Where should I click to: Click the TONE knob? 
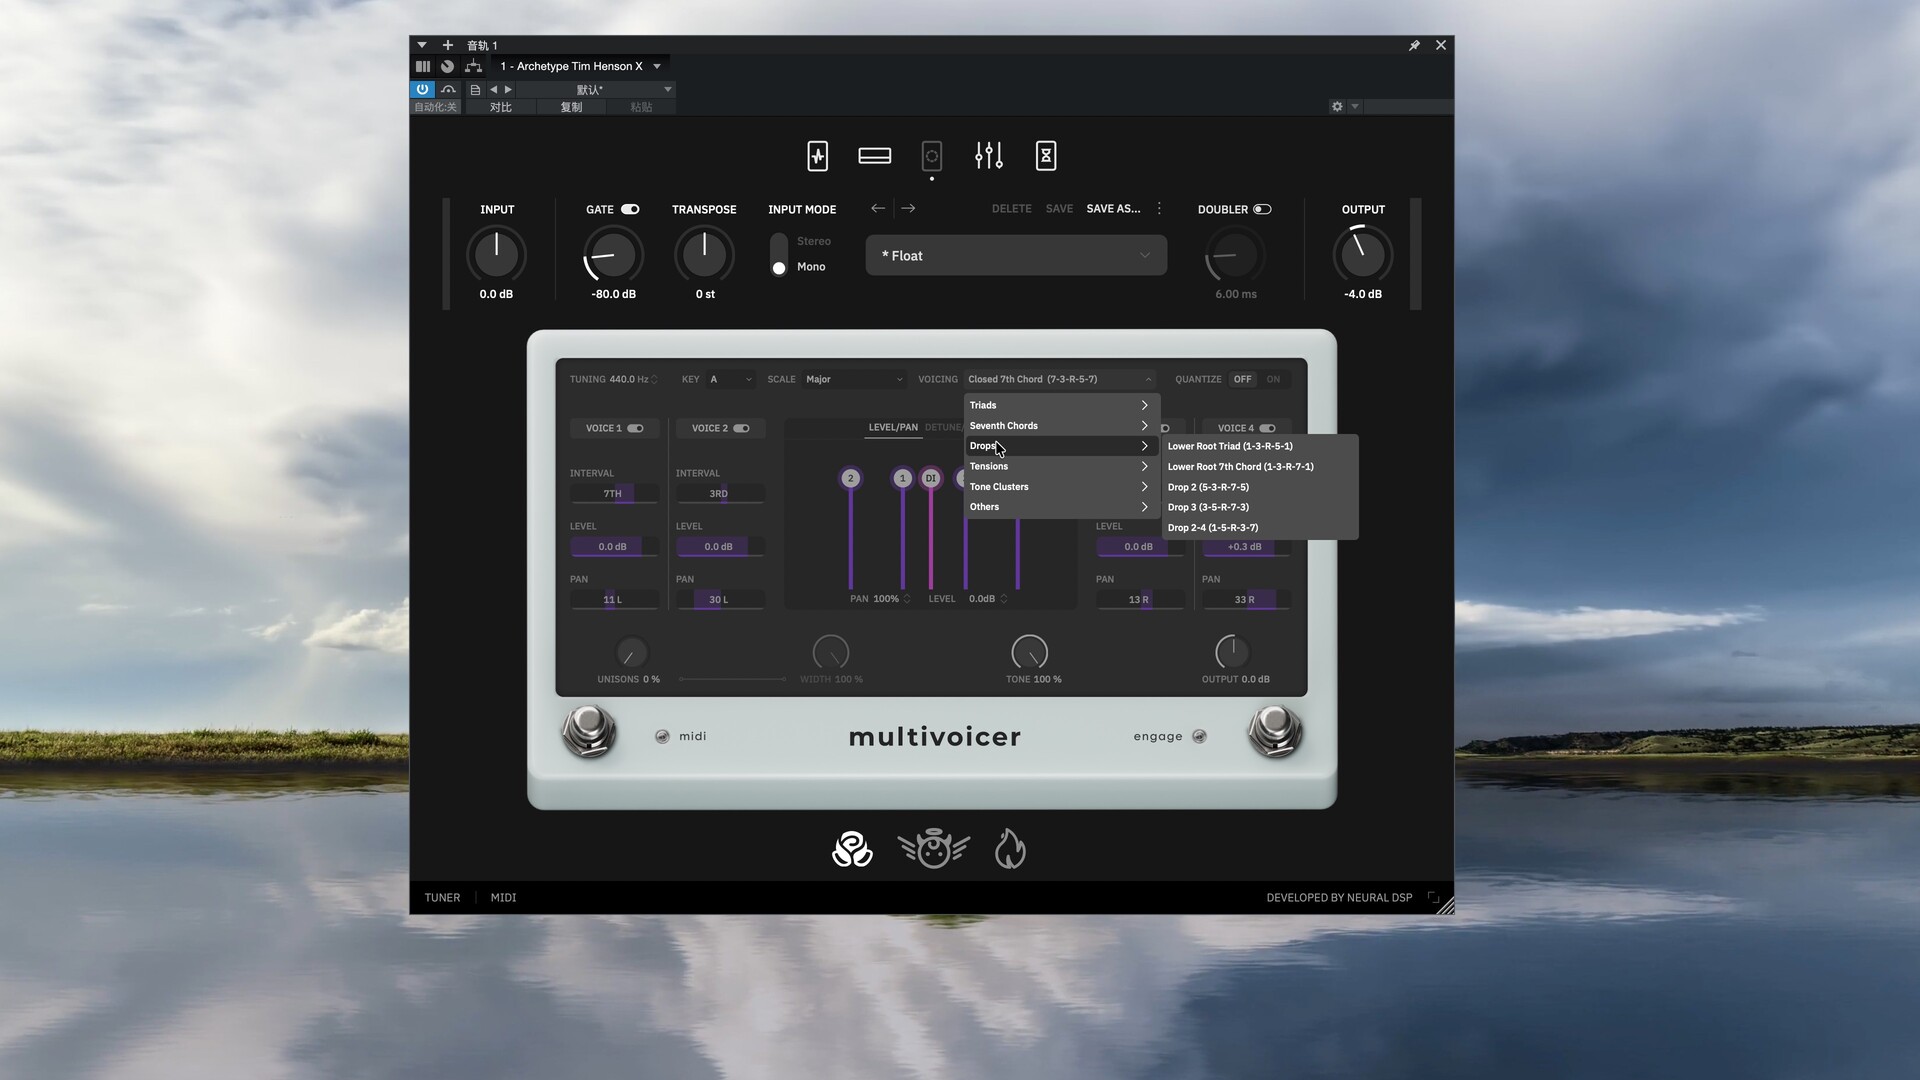(x=1029, y=652)
